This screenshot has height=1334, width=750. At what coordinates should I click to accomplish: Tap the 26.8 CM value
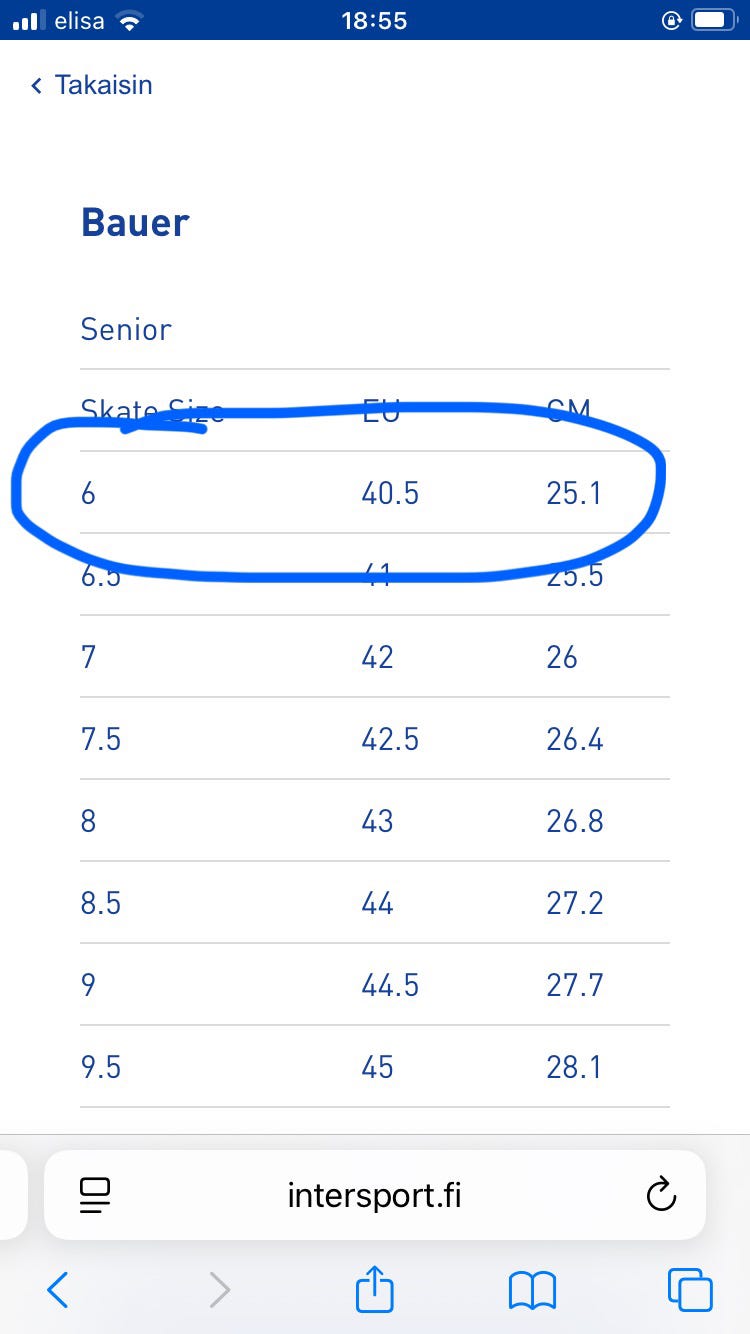point(574,821)
